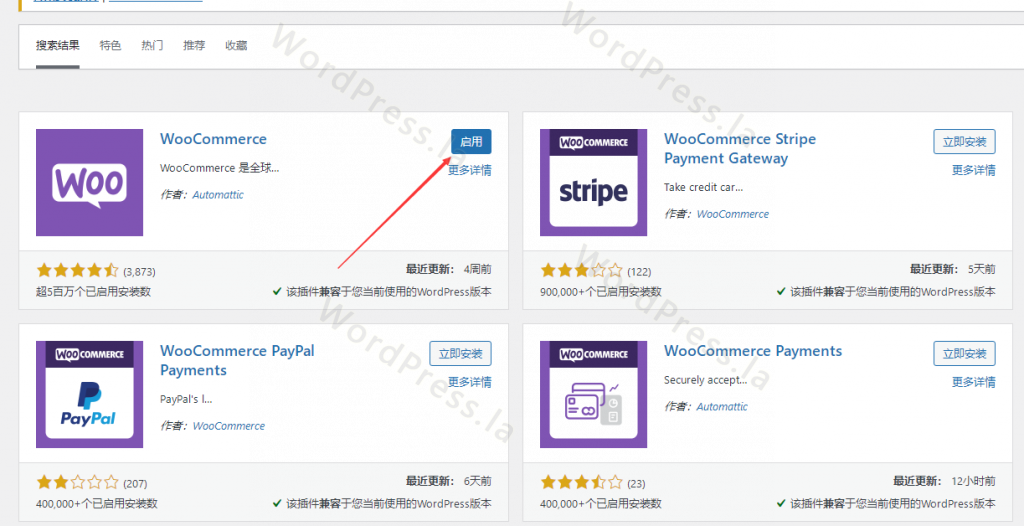1024x526 pixels.
Task: Switch to the 推荐 tab
Action: (x=194, y=46)
